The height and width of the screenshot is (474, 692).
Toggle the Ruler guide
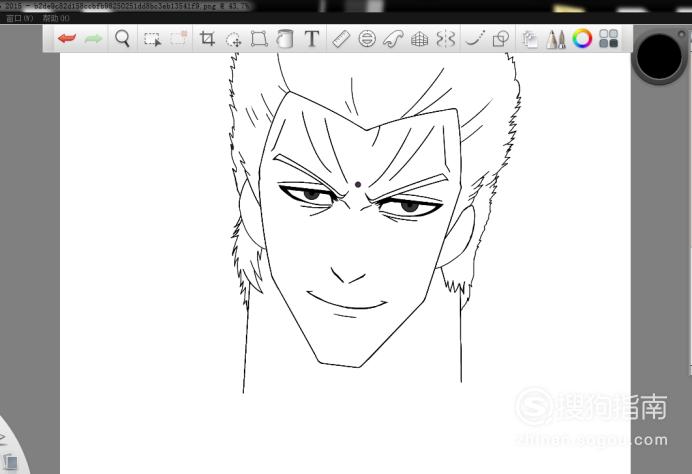click(341, 39)
